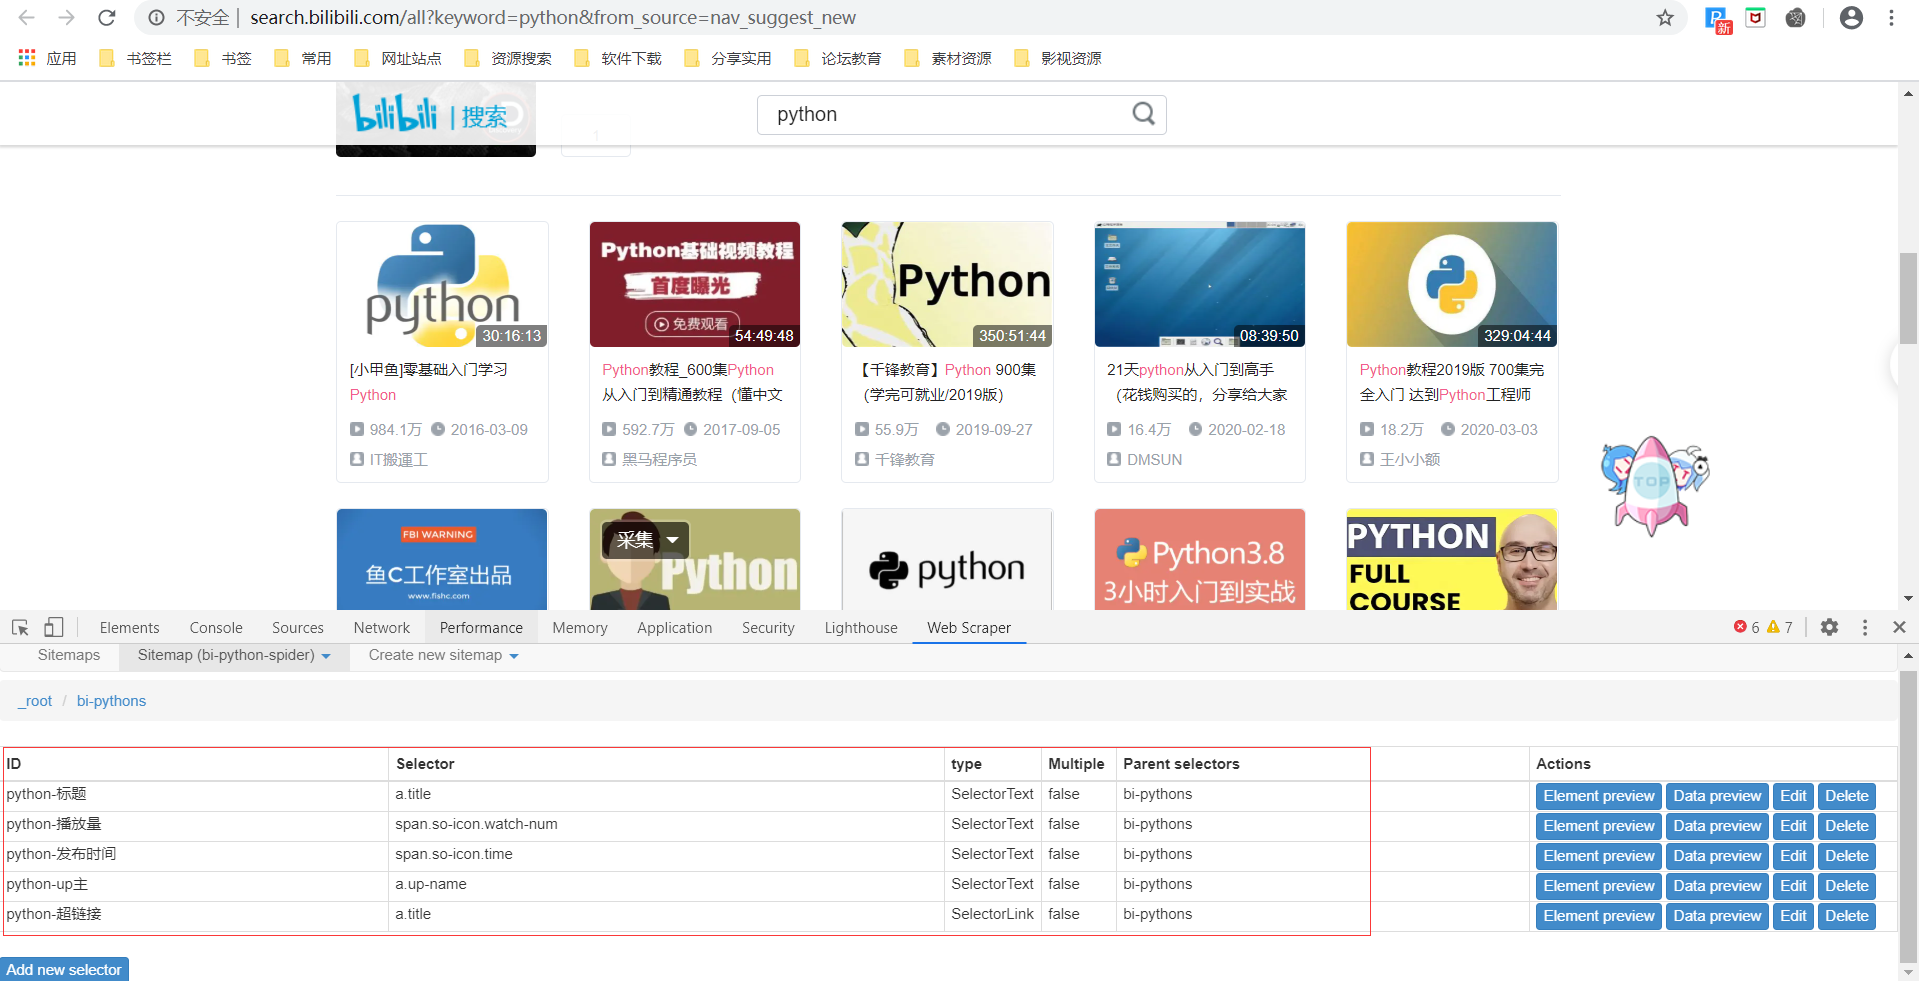
Task: Click the rocket back-to-top icon
Action: (1654, 485)
